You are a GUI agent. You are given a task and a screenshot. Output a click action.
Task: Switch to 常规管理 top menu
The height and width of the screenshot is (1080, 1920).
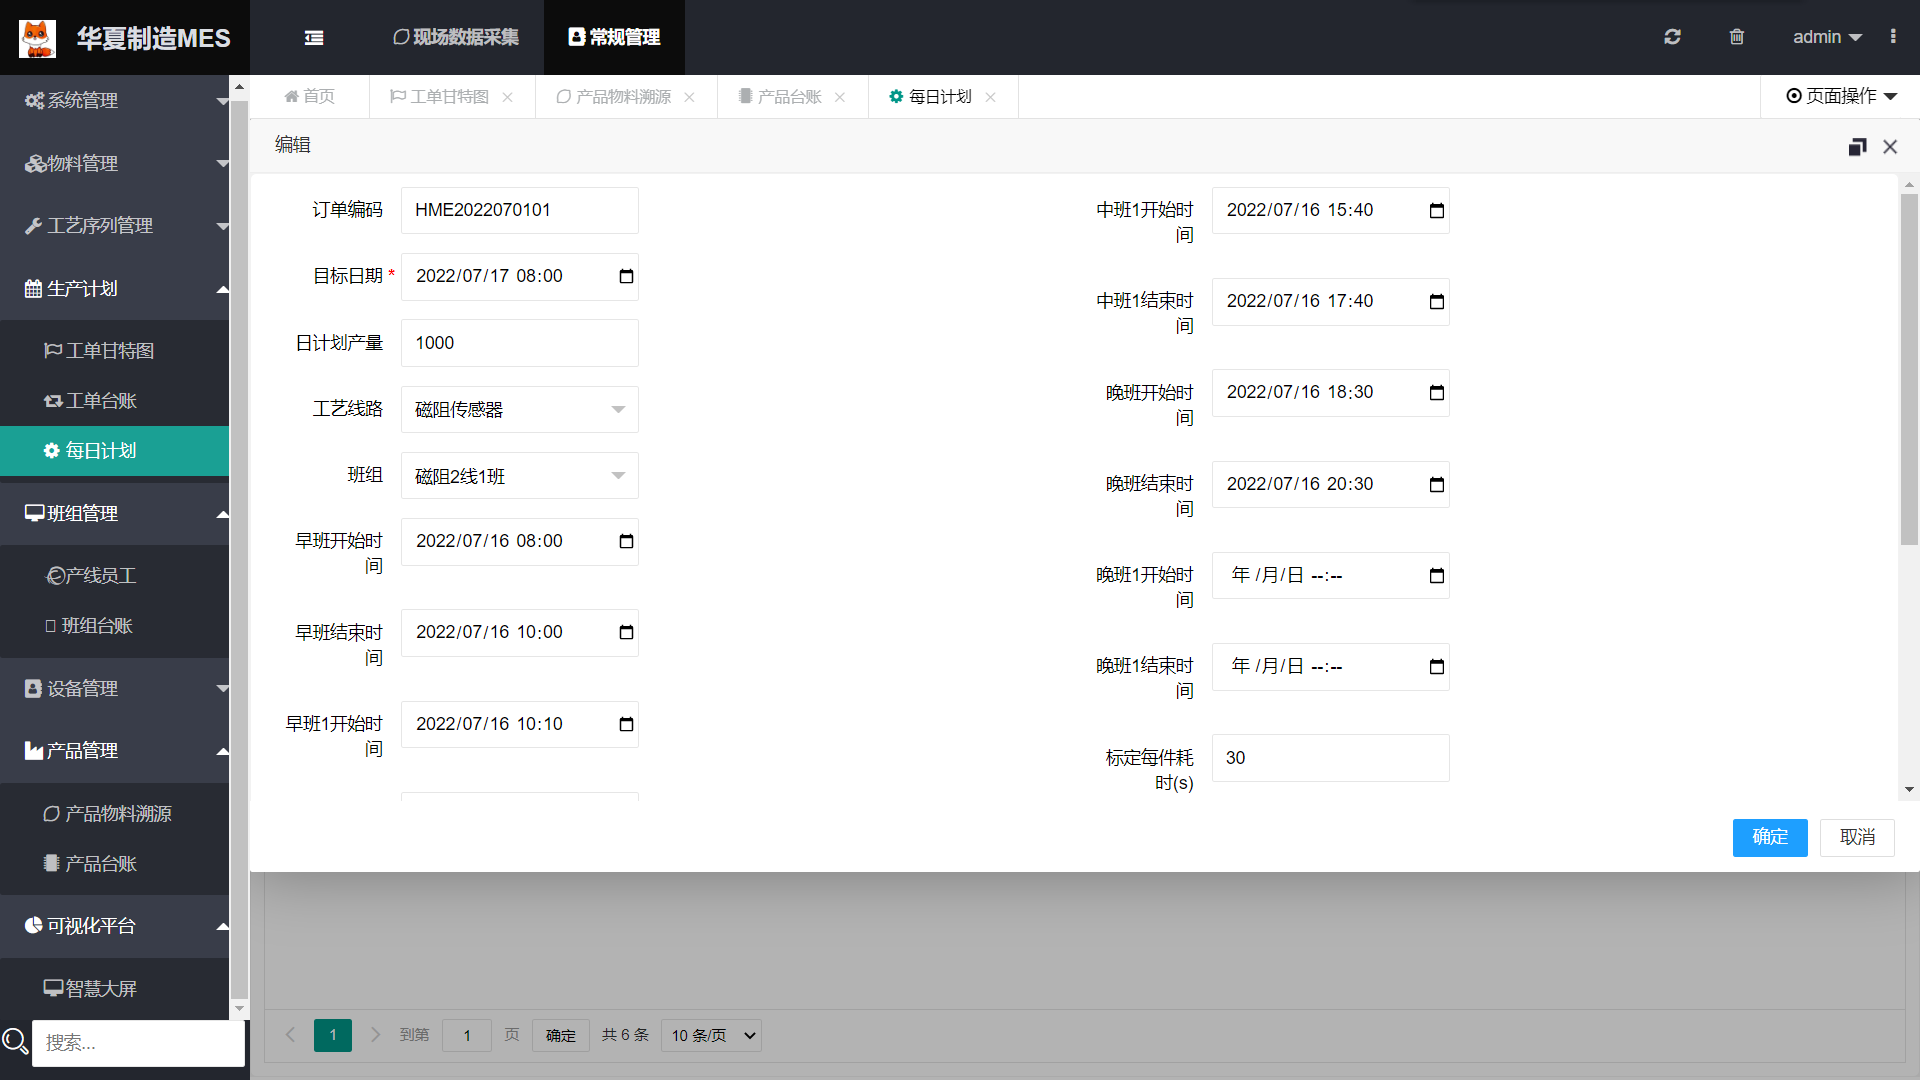coord(614,37)
